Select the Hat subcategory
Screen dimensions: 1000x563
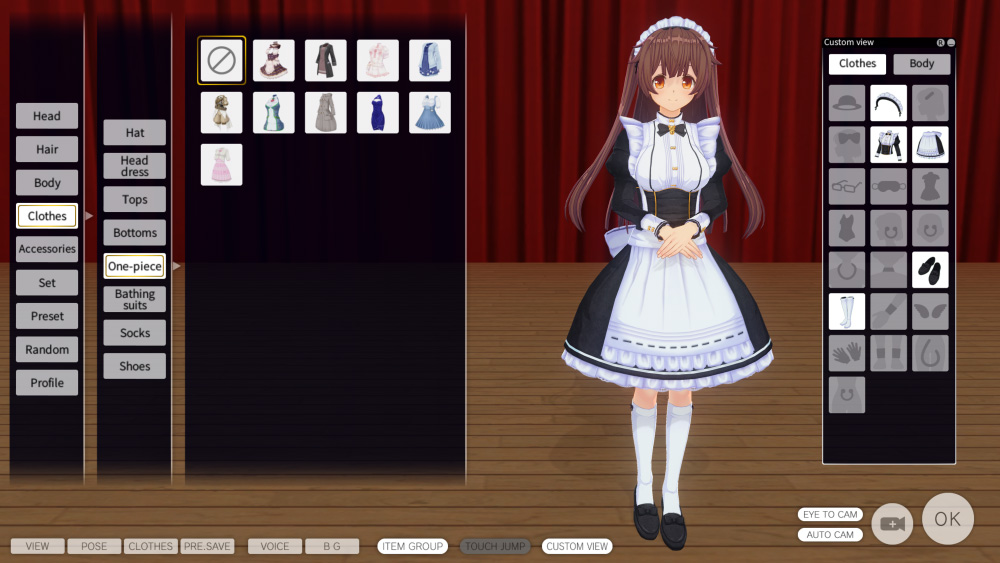pos(135,133)
